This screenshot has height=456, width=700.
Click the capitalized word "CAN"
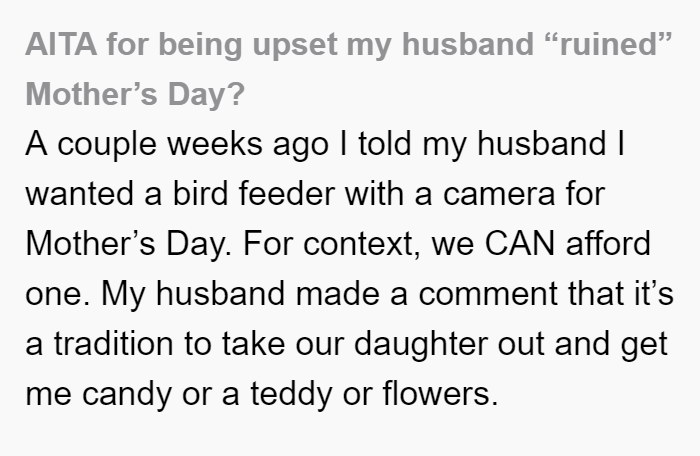[520, 243]
